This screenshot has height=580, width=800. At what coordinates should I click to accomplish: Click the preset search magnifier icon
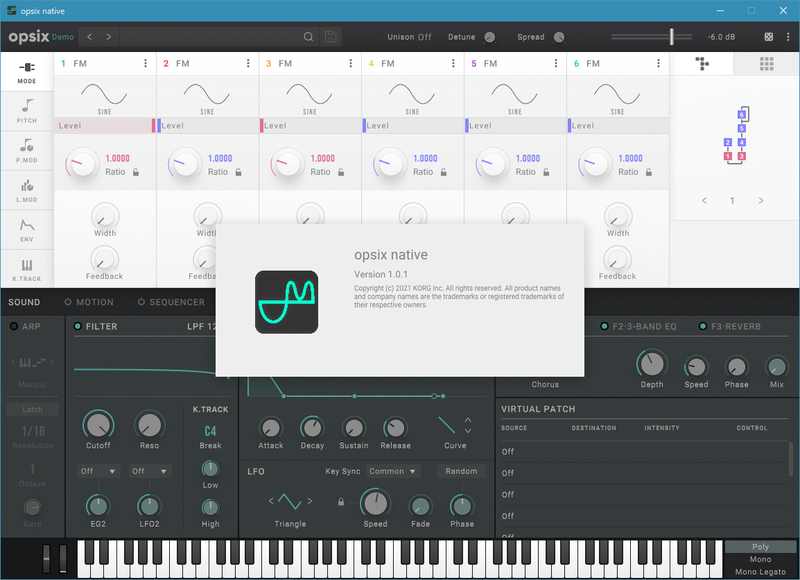click(308, 37)
